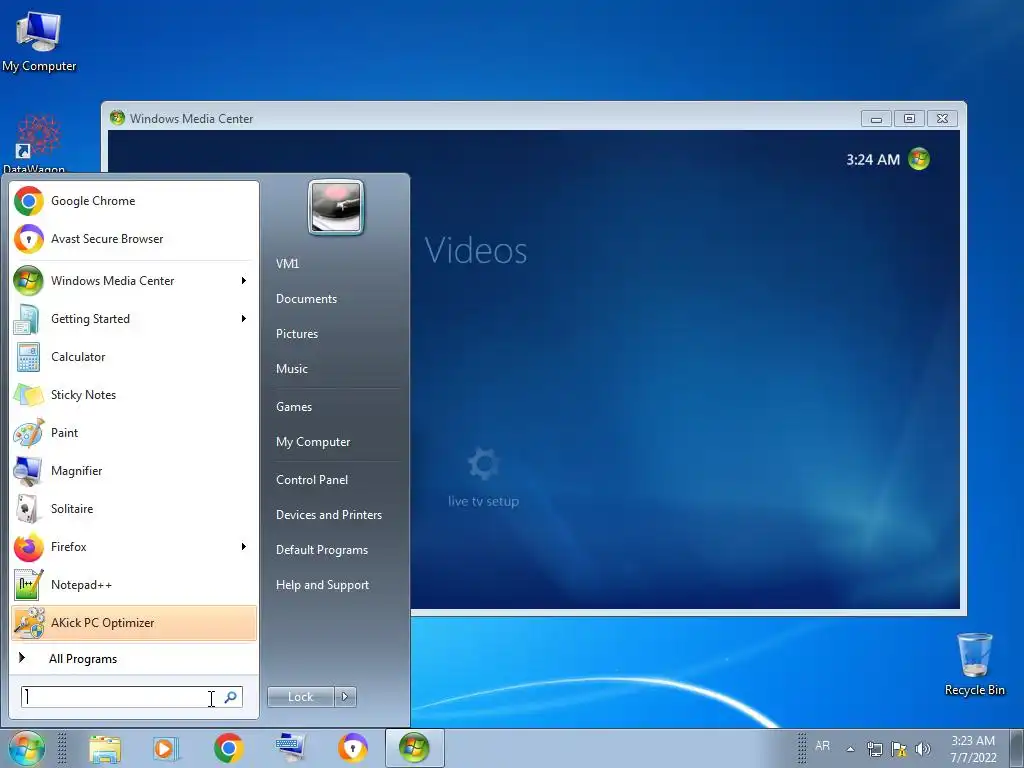
Task: Launch Paint from Start menu
Action: tap(134, 432)
